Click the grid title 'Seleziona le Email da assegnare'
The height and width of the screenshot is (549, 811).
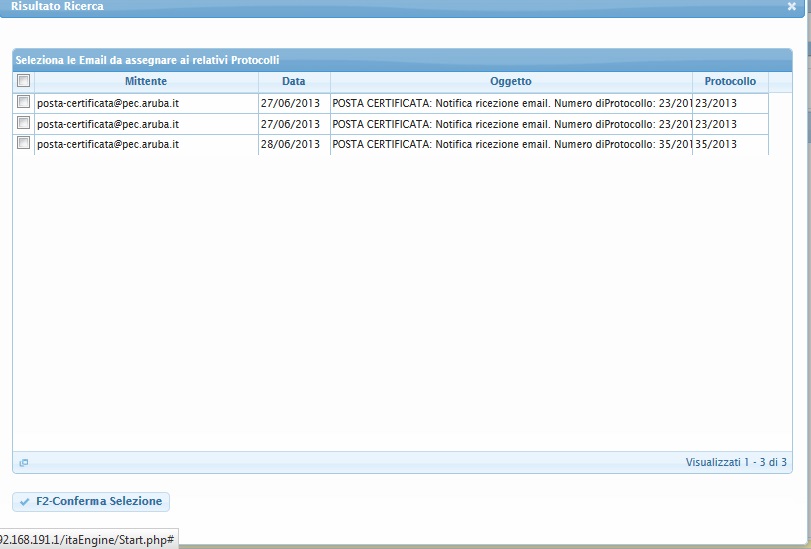pyautogui.click(x=147, y=61)
